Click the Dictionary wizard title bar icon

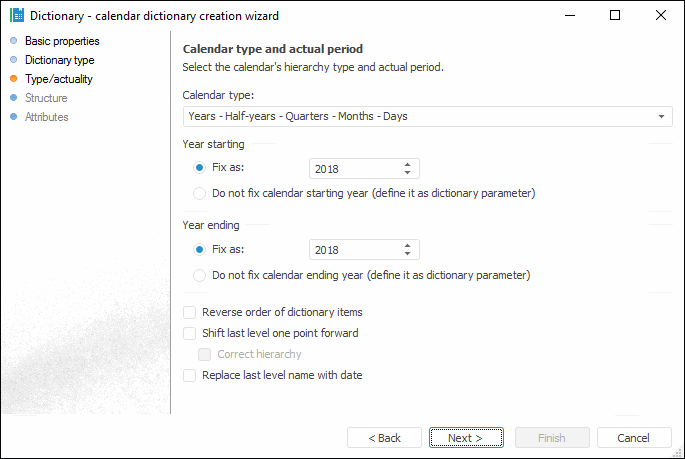point(16,16)
